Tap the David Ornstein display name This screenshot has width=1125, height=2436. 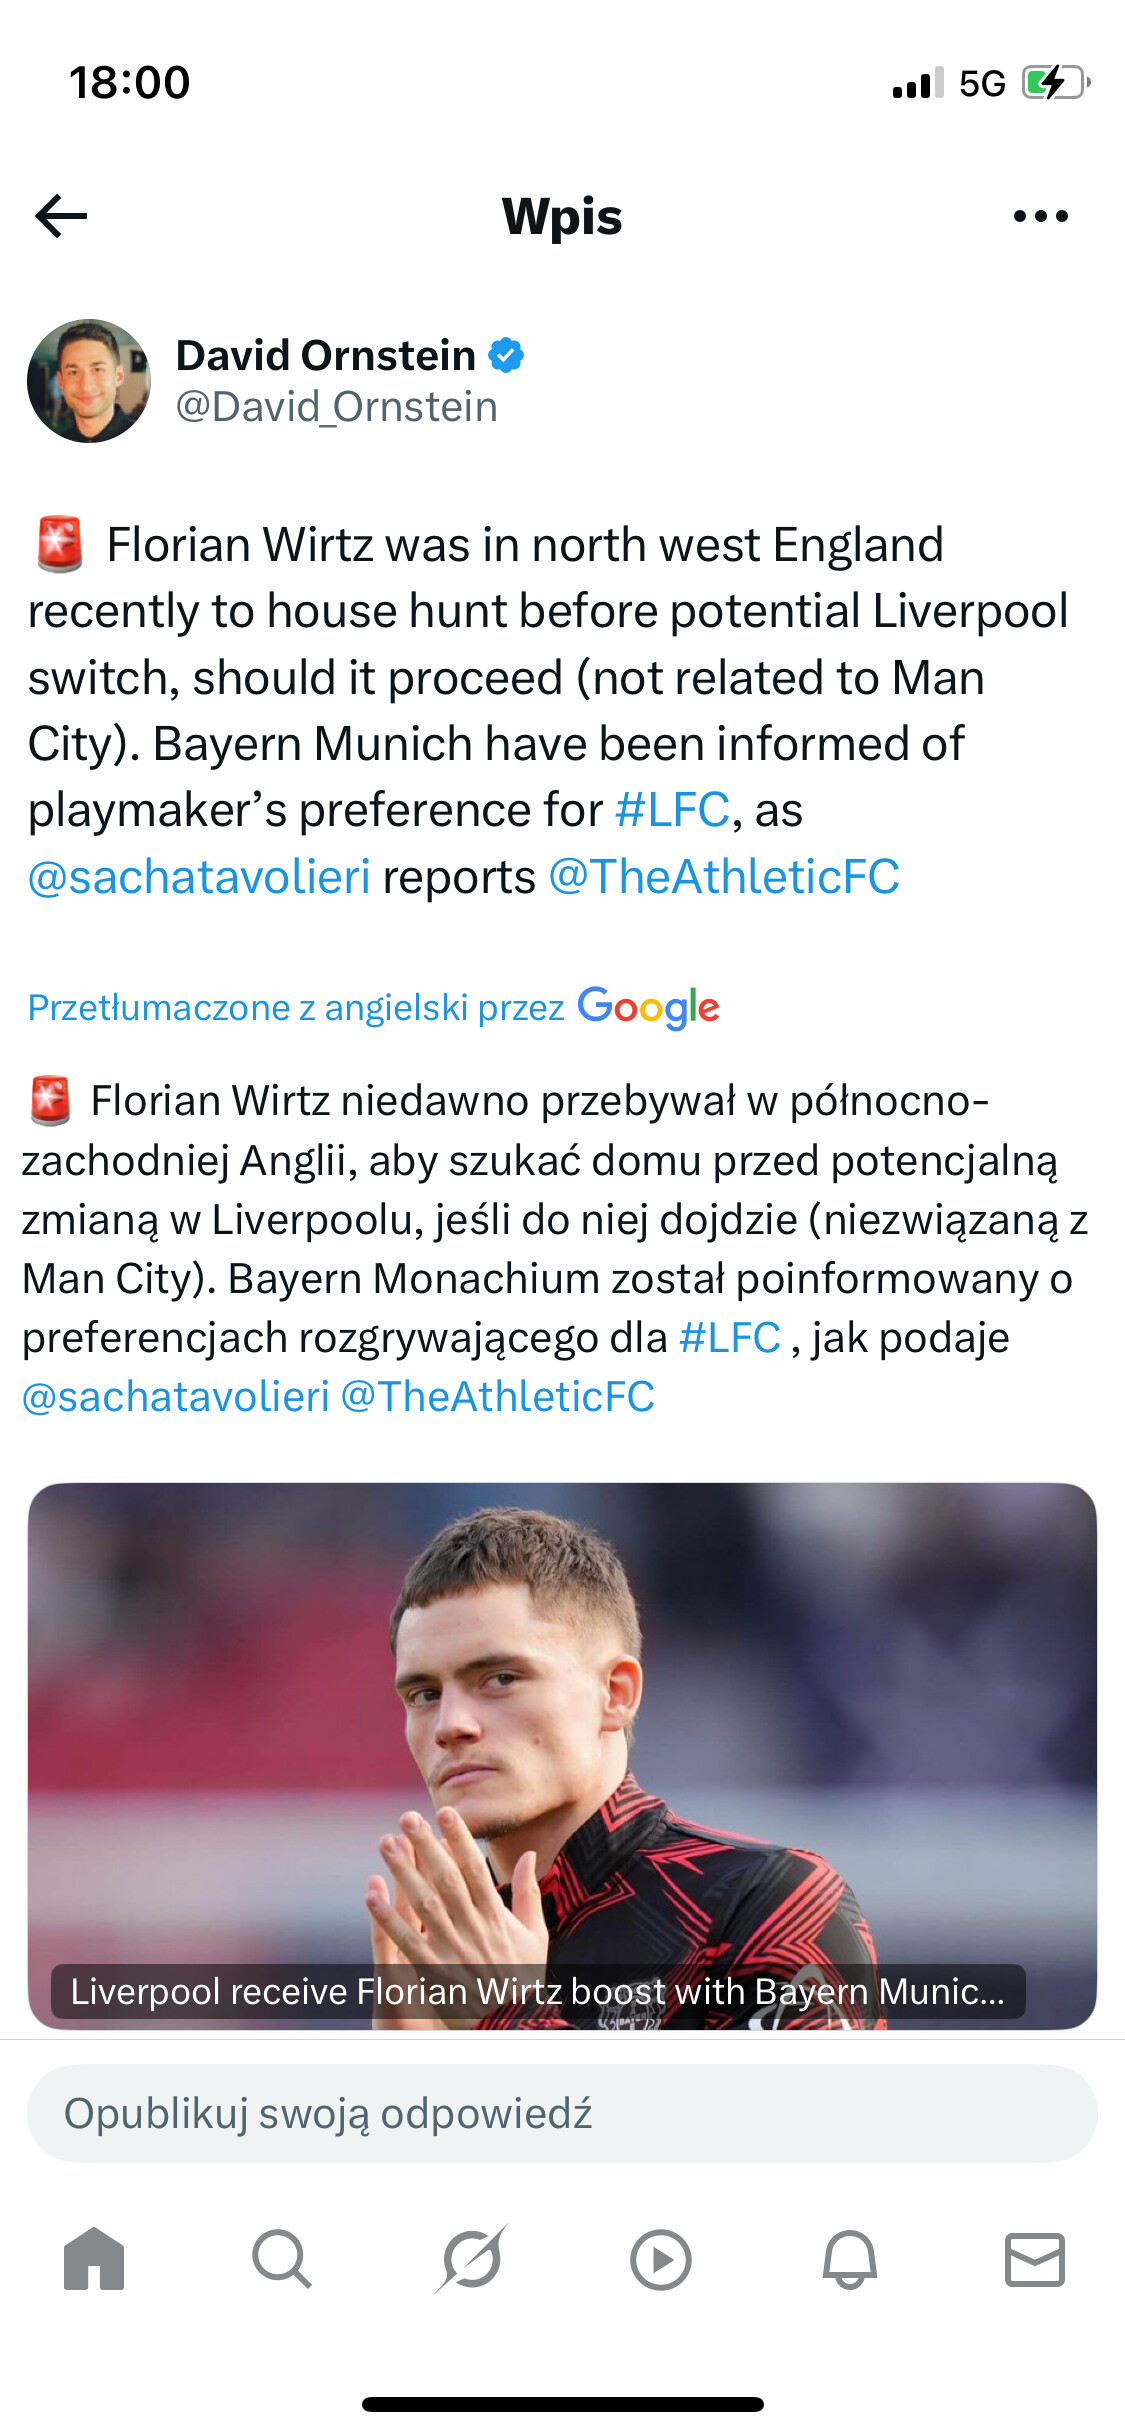(326, 356)
